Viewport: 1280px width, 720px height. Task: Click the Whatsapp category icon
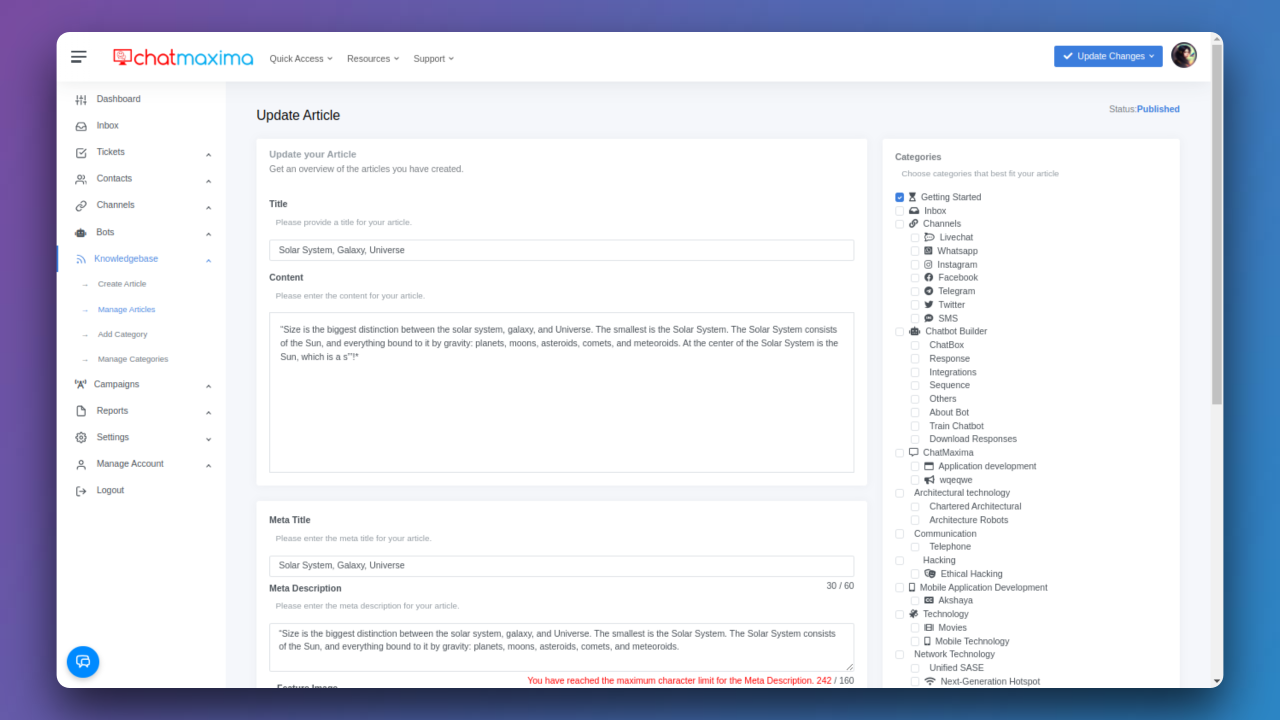[x=928, y=251]
